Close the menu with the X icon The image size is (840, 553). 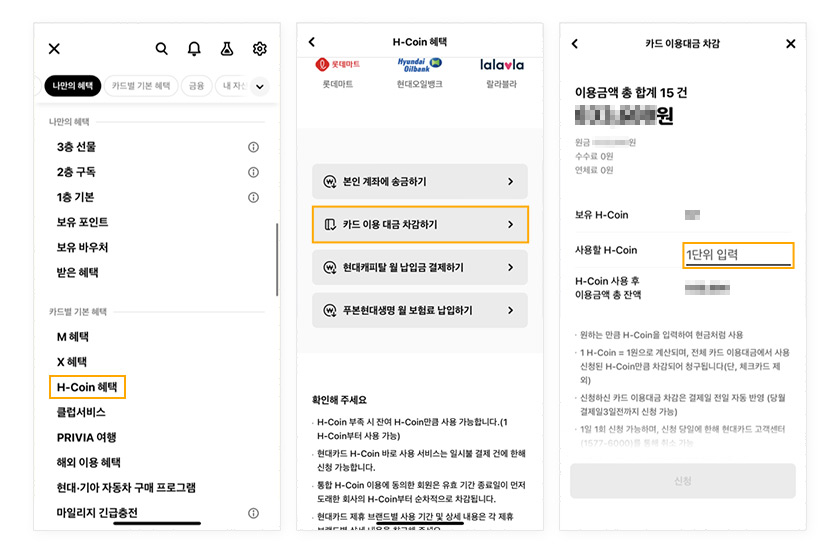54,49
